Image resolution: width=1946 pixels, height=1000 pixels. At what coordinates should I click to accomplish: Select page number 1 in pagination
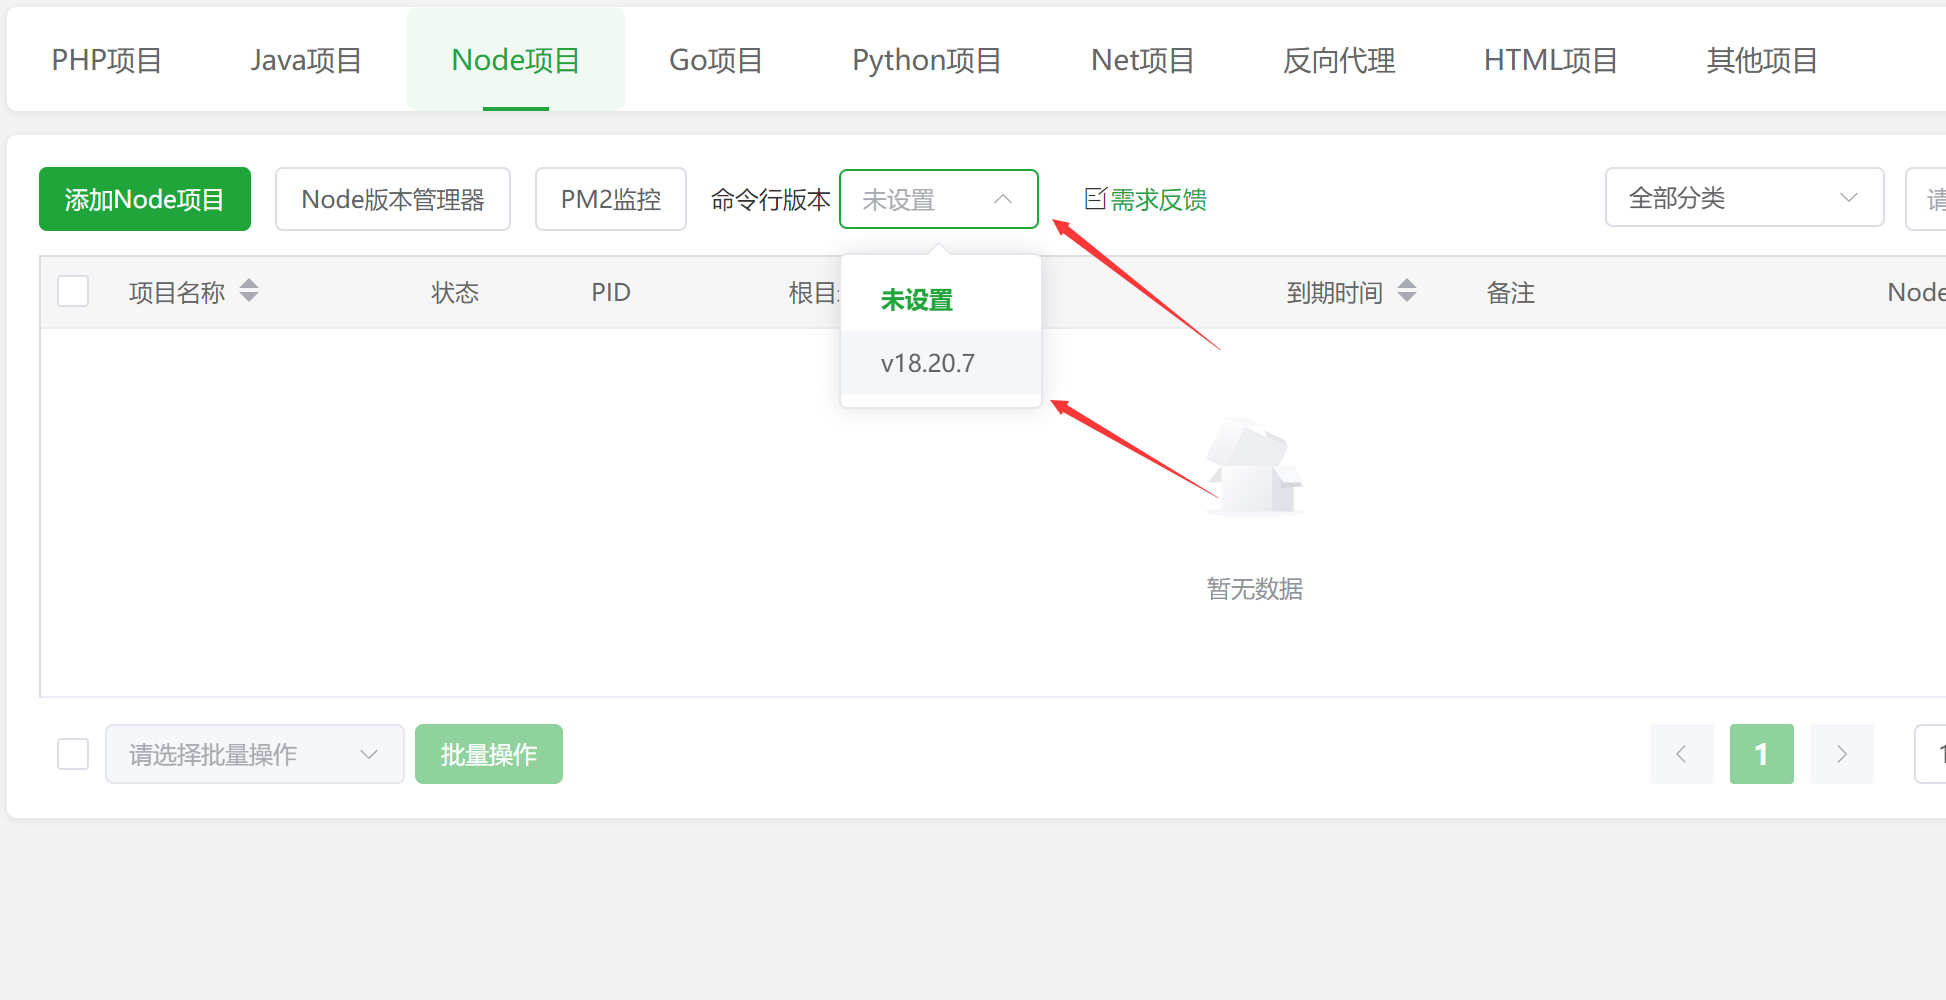coord(1761,754)
